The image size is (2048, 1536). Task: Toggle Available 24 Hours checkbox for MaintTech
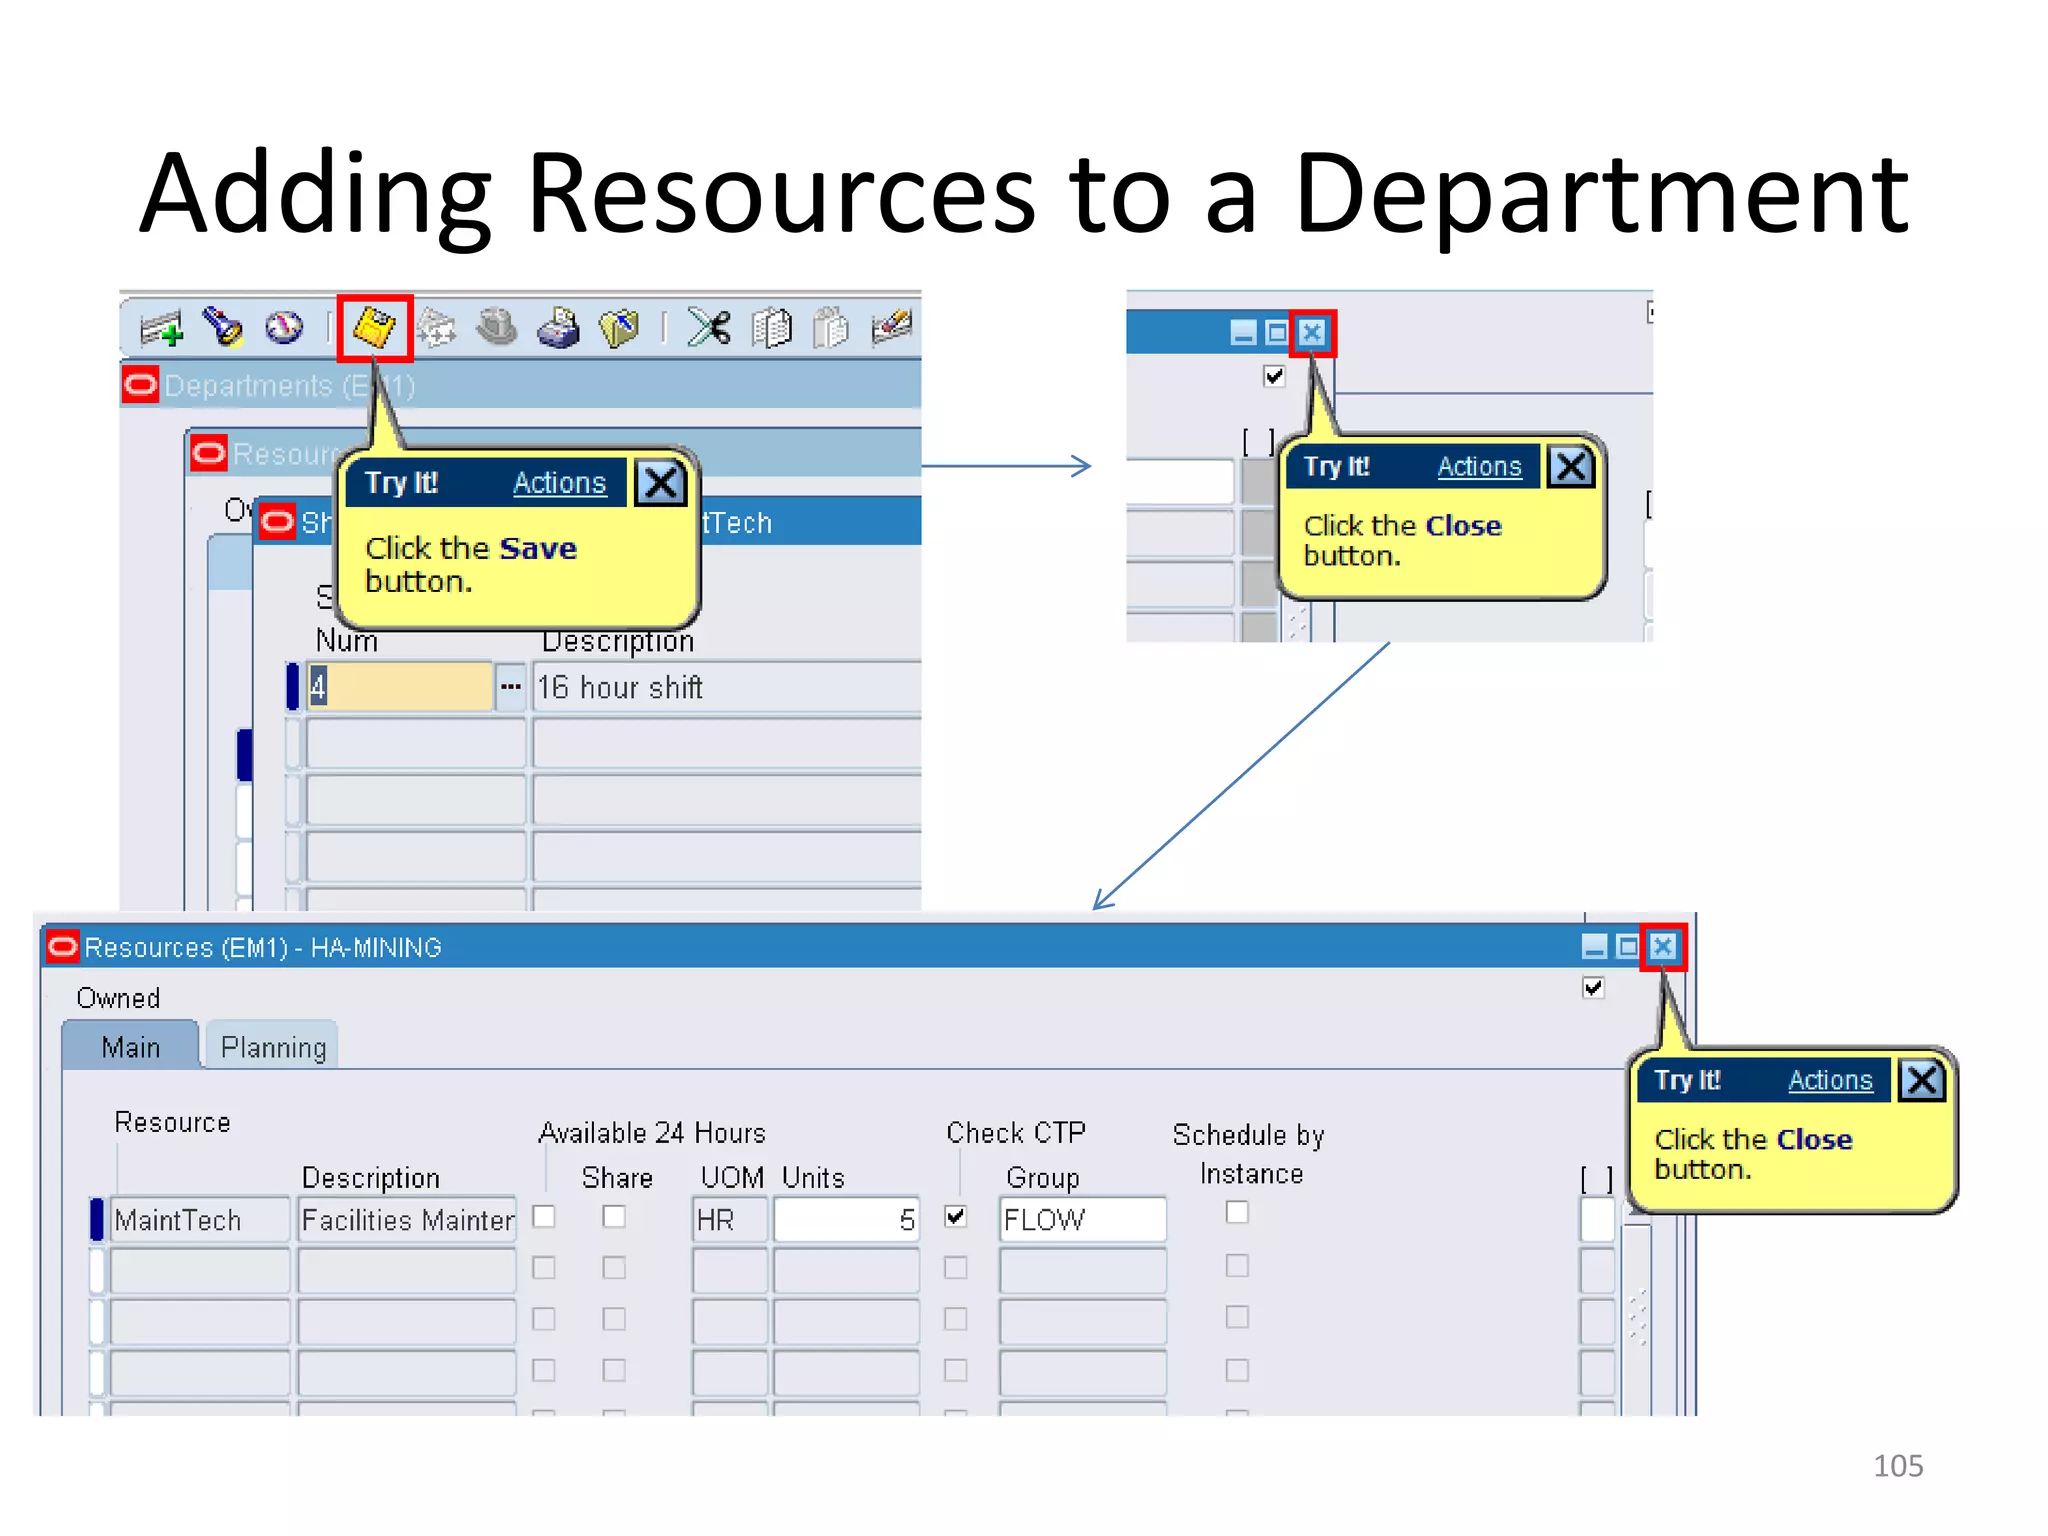point(544,1216)
